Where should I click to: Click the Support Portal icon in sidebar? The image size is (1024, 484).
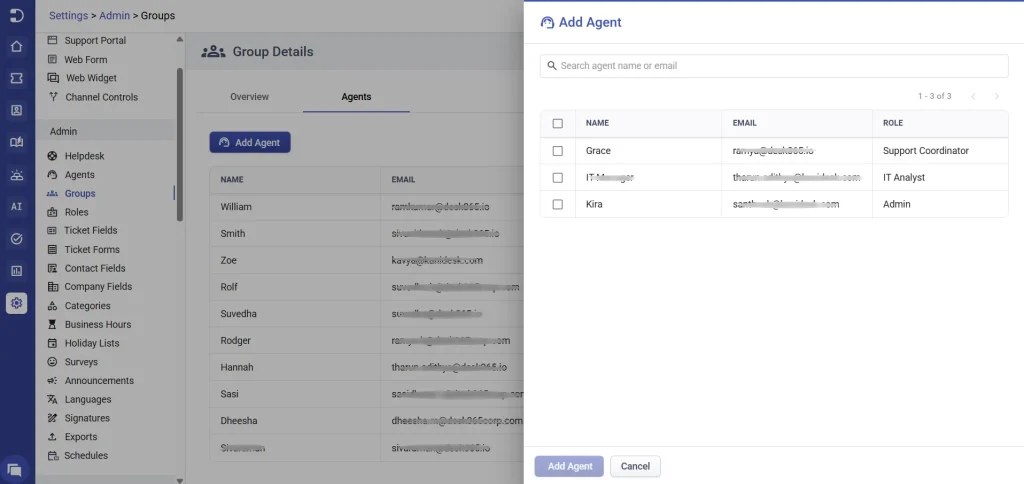[x=52, y=40]
